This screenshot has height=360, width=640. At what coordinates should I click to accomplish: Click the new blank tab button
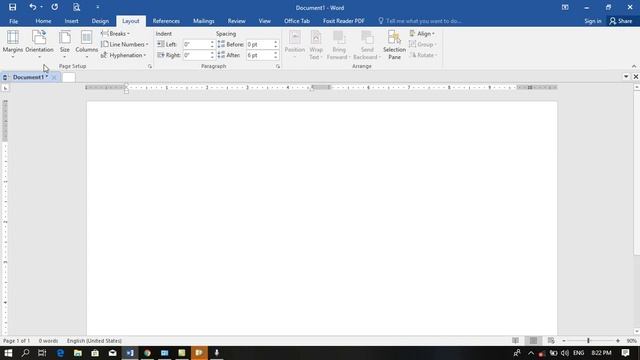[69, 77]
